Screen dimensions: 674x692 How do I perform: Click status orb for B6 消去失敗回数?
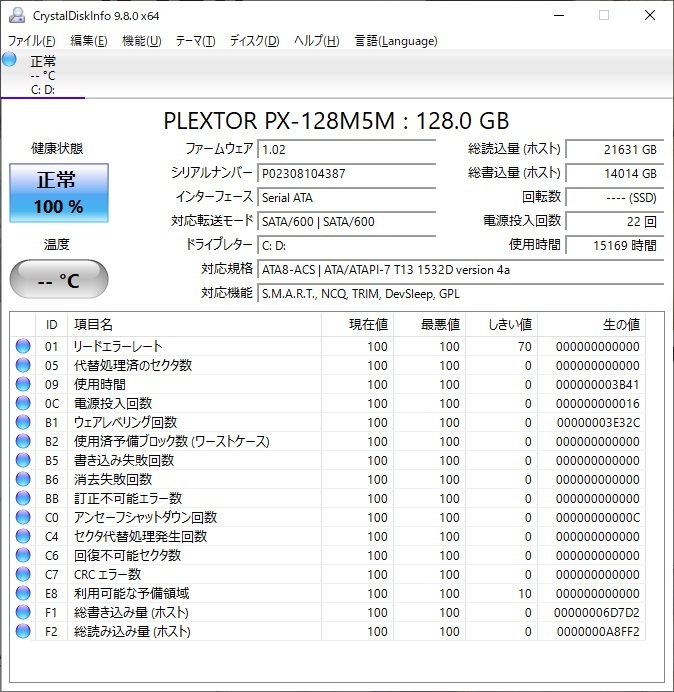click(23, 479)
